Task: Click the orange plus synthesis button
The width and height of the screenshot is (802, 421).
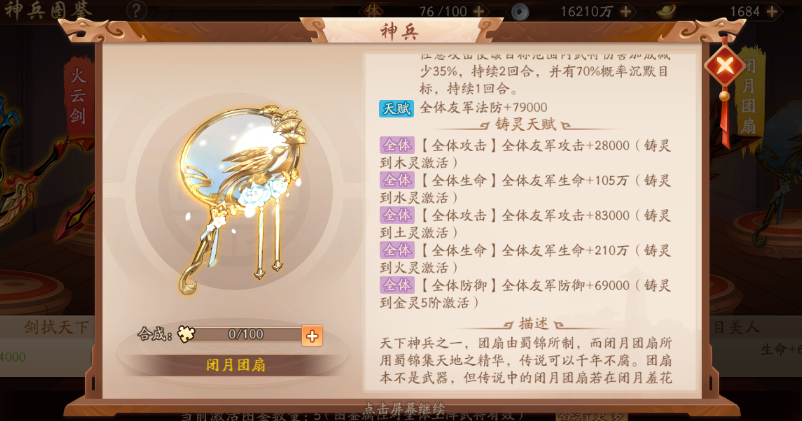Action: pos(312,336)
